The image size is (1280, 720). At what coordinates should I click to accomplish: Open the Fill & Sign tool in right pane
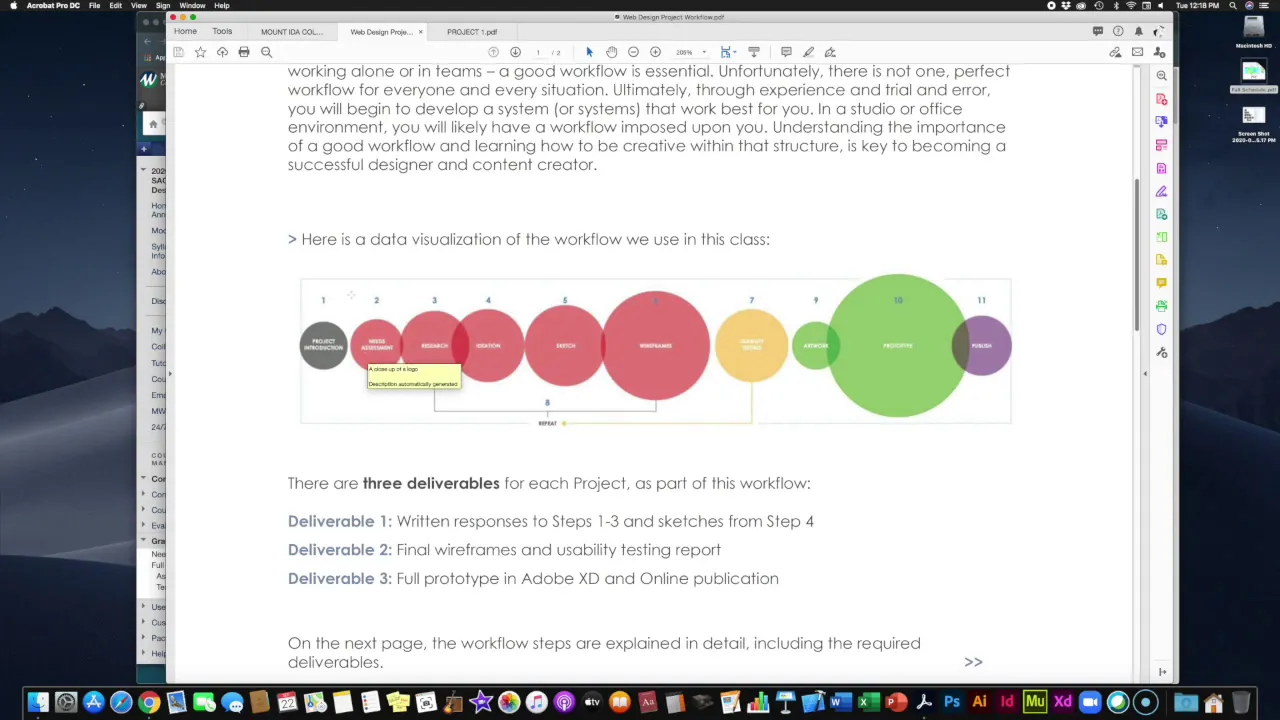[1161, 191]
